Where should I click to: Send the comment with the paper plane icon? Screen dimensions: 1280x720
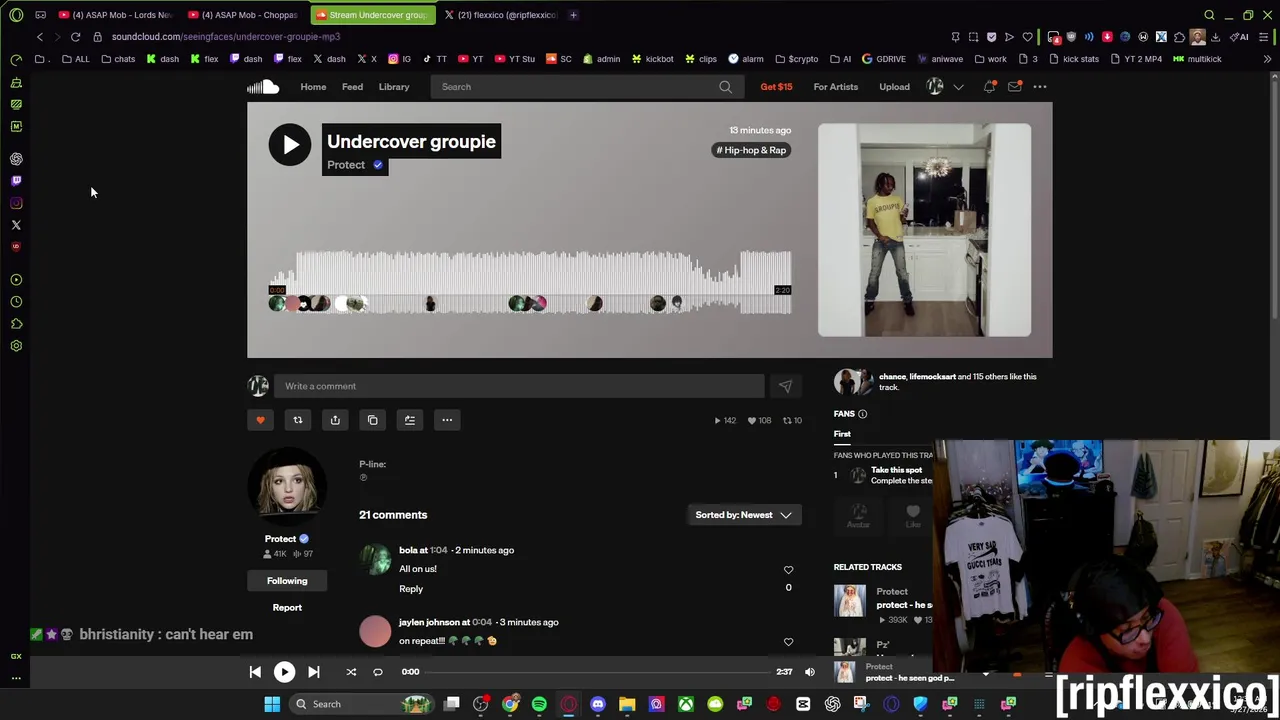pyautogui.click(x=785, y=386)
